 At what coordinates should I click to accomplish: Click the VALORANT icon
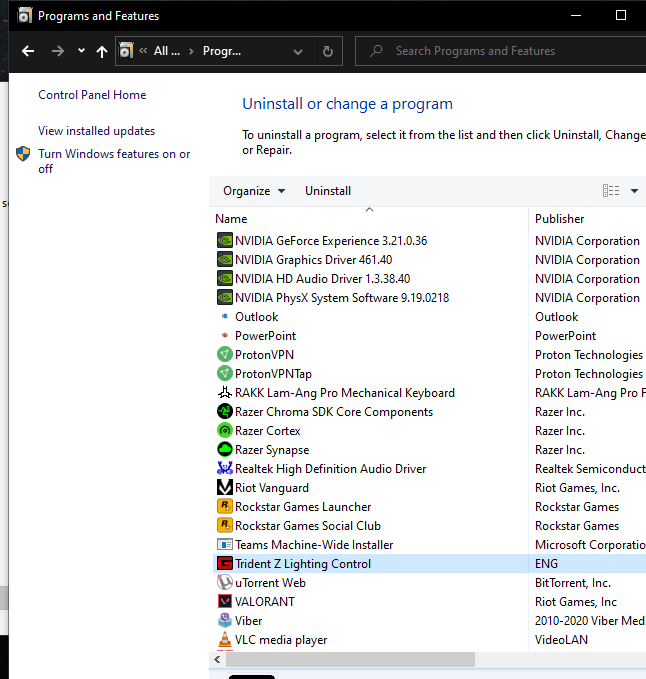pos(225,601)
